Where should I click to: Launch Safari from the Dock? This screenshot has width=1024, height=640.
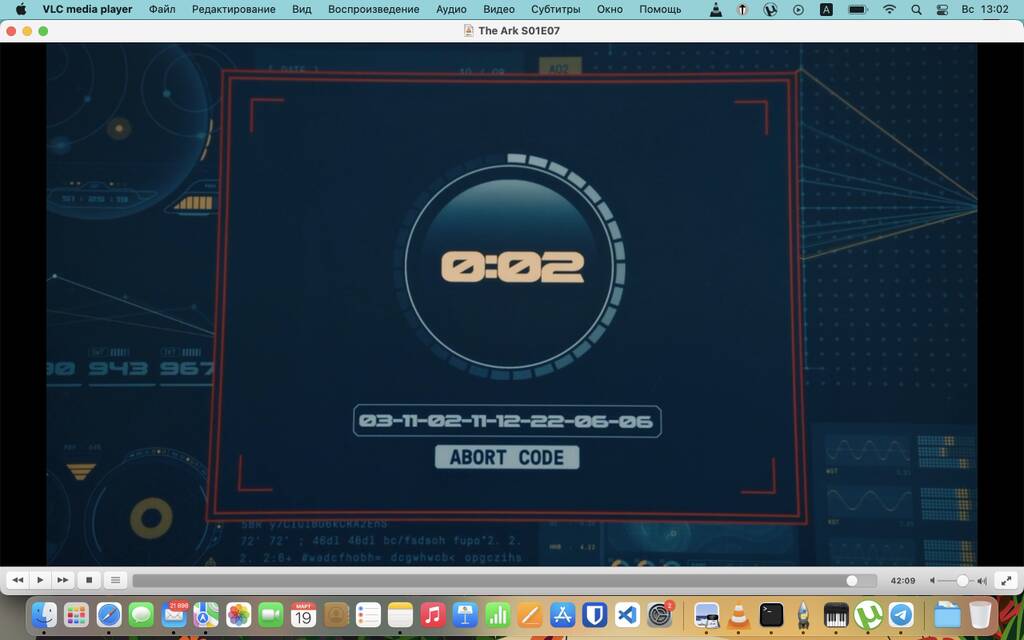109,615
